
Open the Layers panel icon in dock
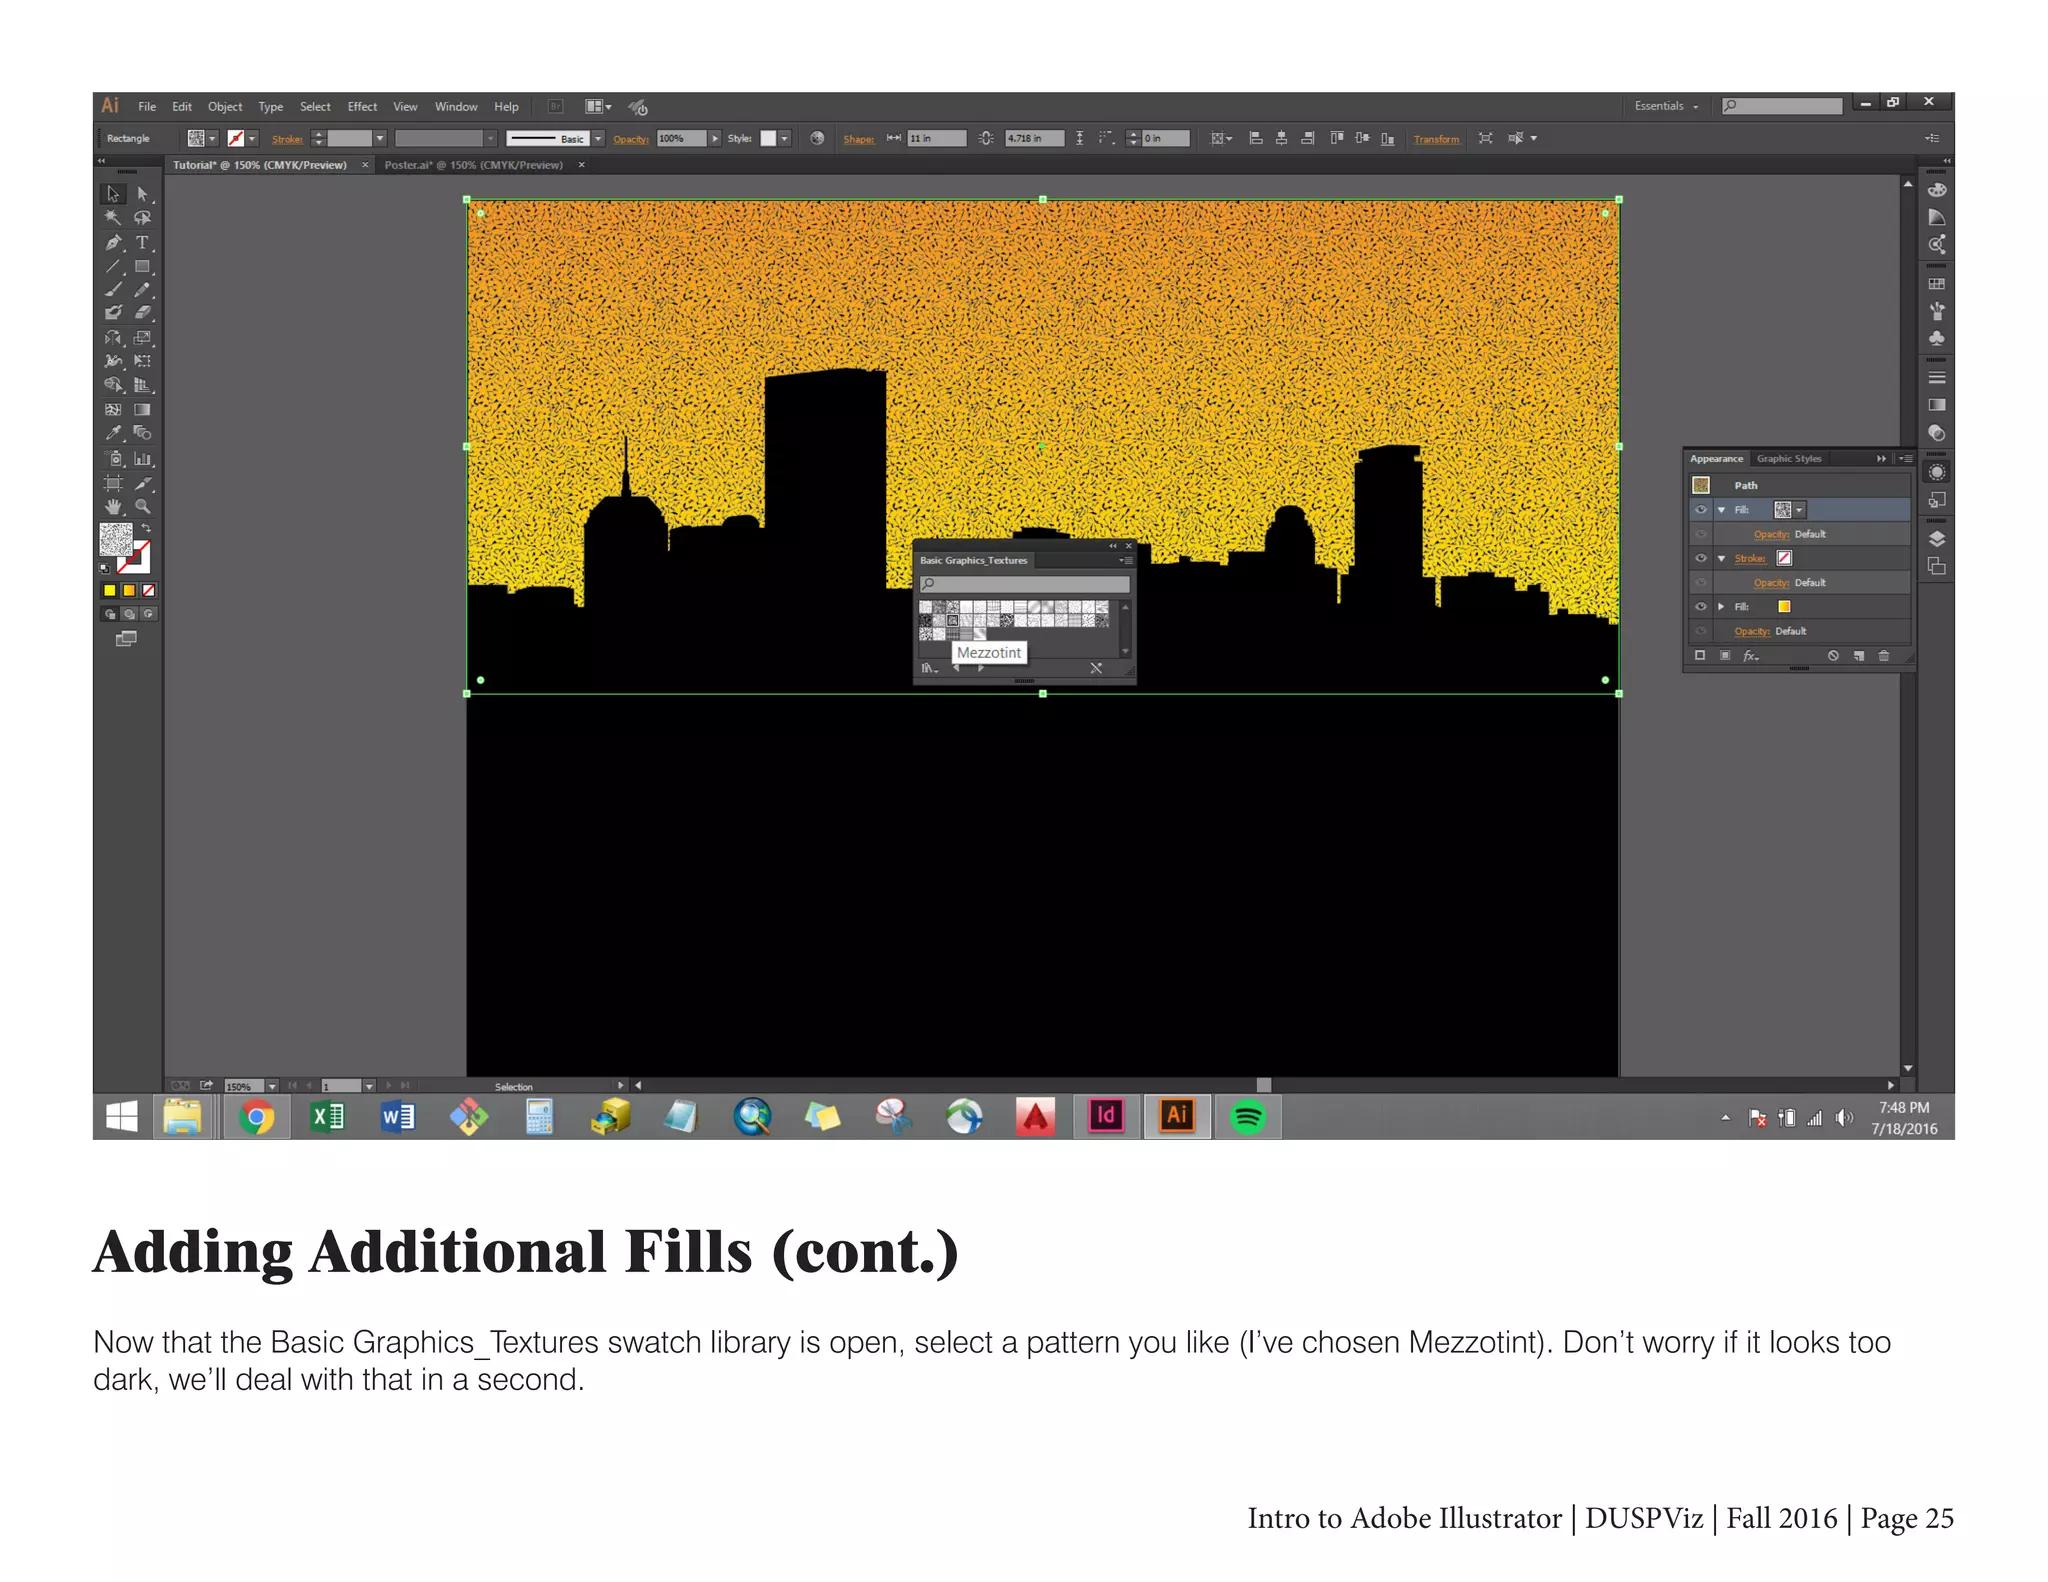tap(1937, 539)
